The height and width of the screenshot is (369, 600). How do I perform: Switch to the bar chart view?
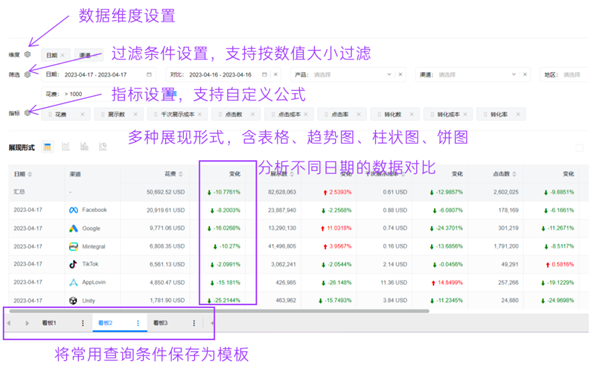coord(84,147)
